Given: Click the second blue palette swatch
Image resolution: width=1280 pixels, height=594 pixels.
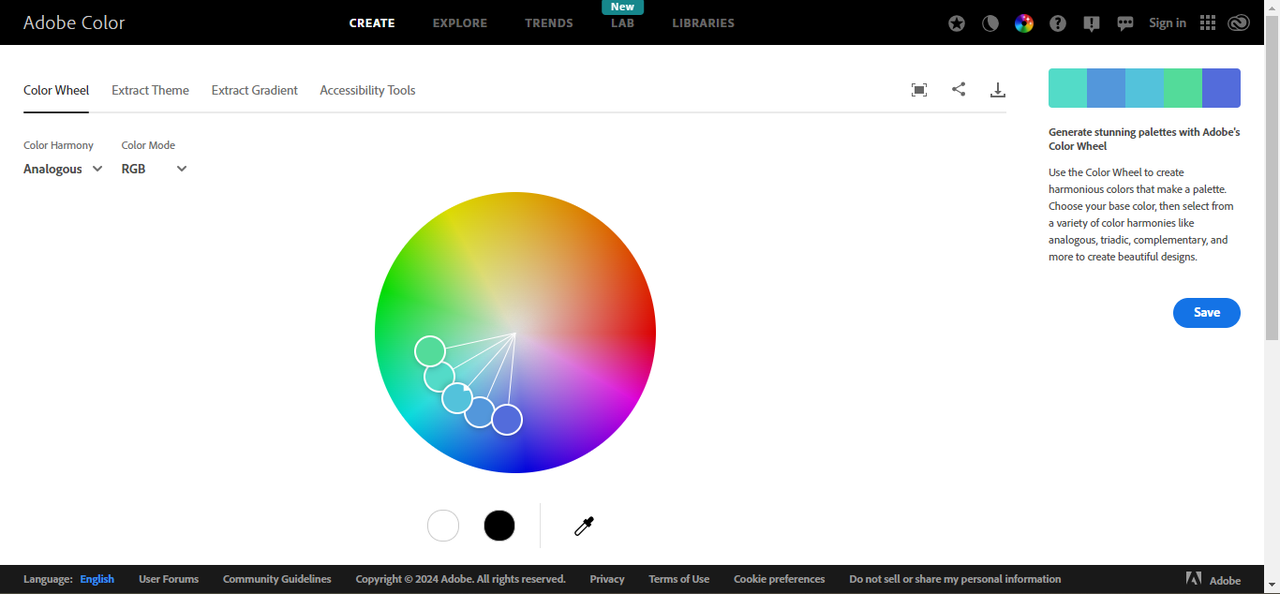Looking at the screenshot, I should point(1106,88).
